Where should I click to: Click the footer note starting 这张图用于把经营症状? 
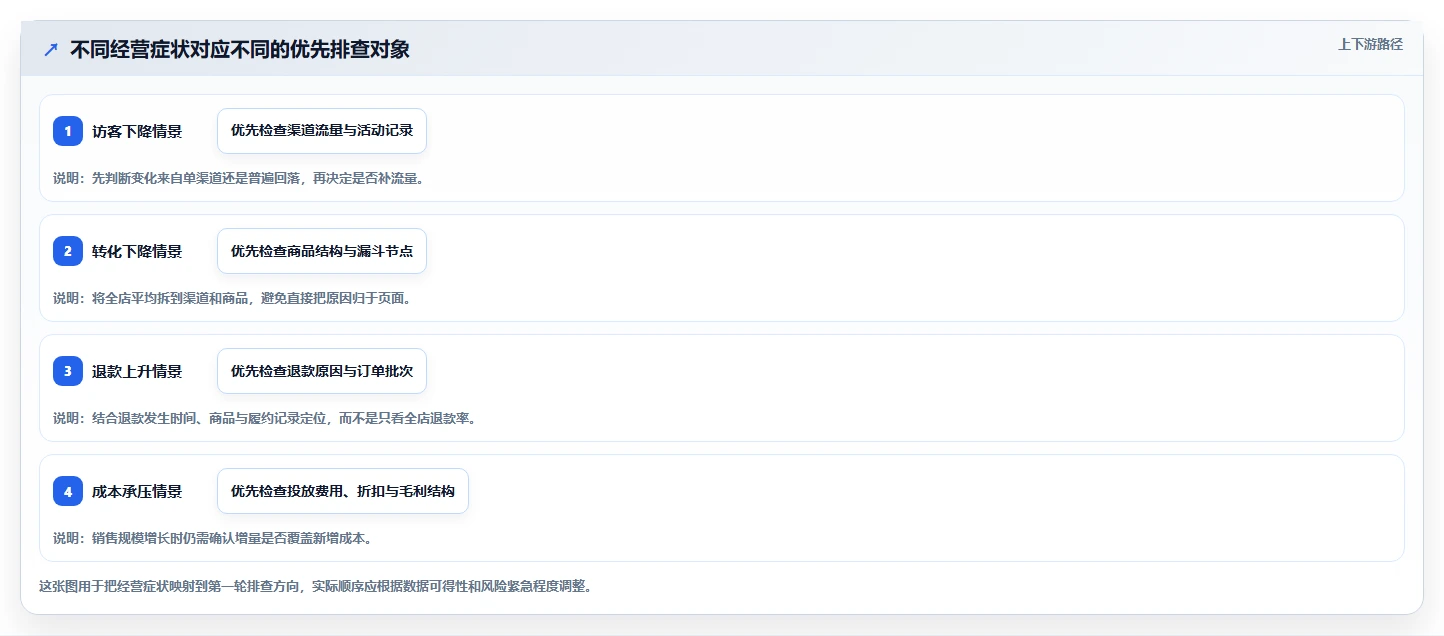tap(315, 586)
